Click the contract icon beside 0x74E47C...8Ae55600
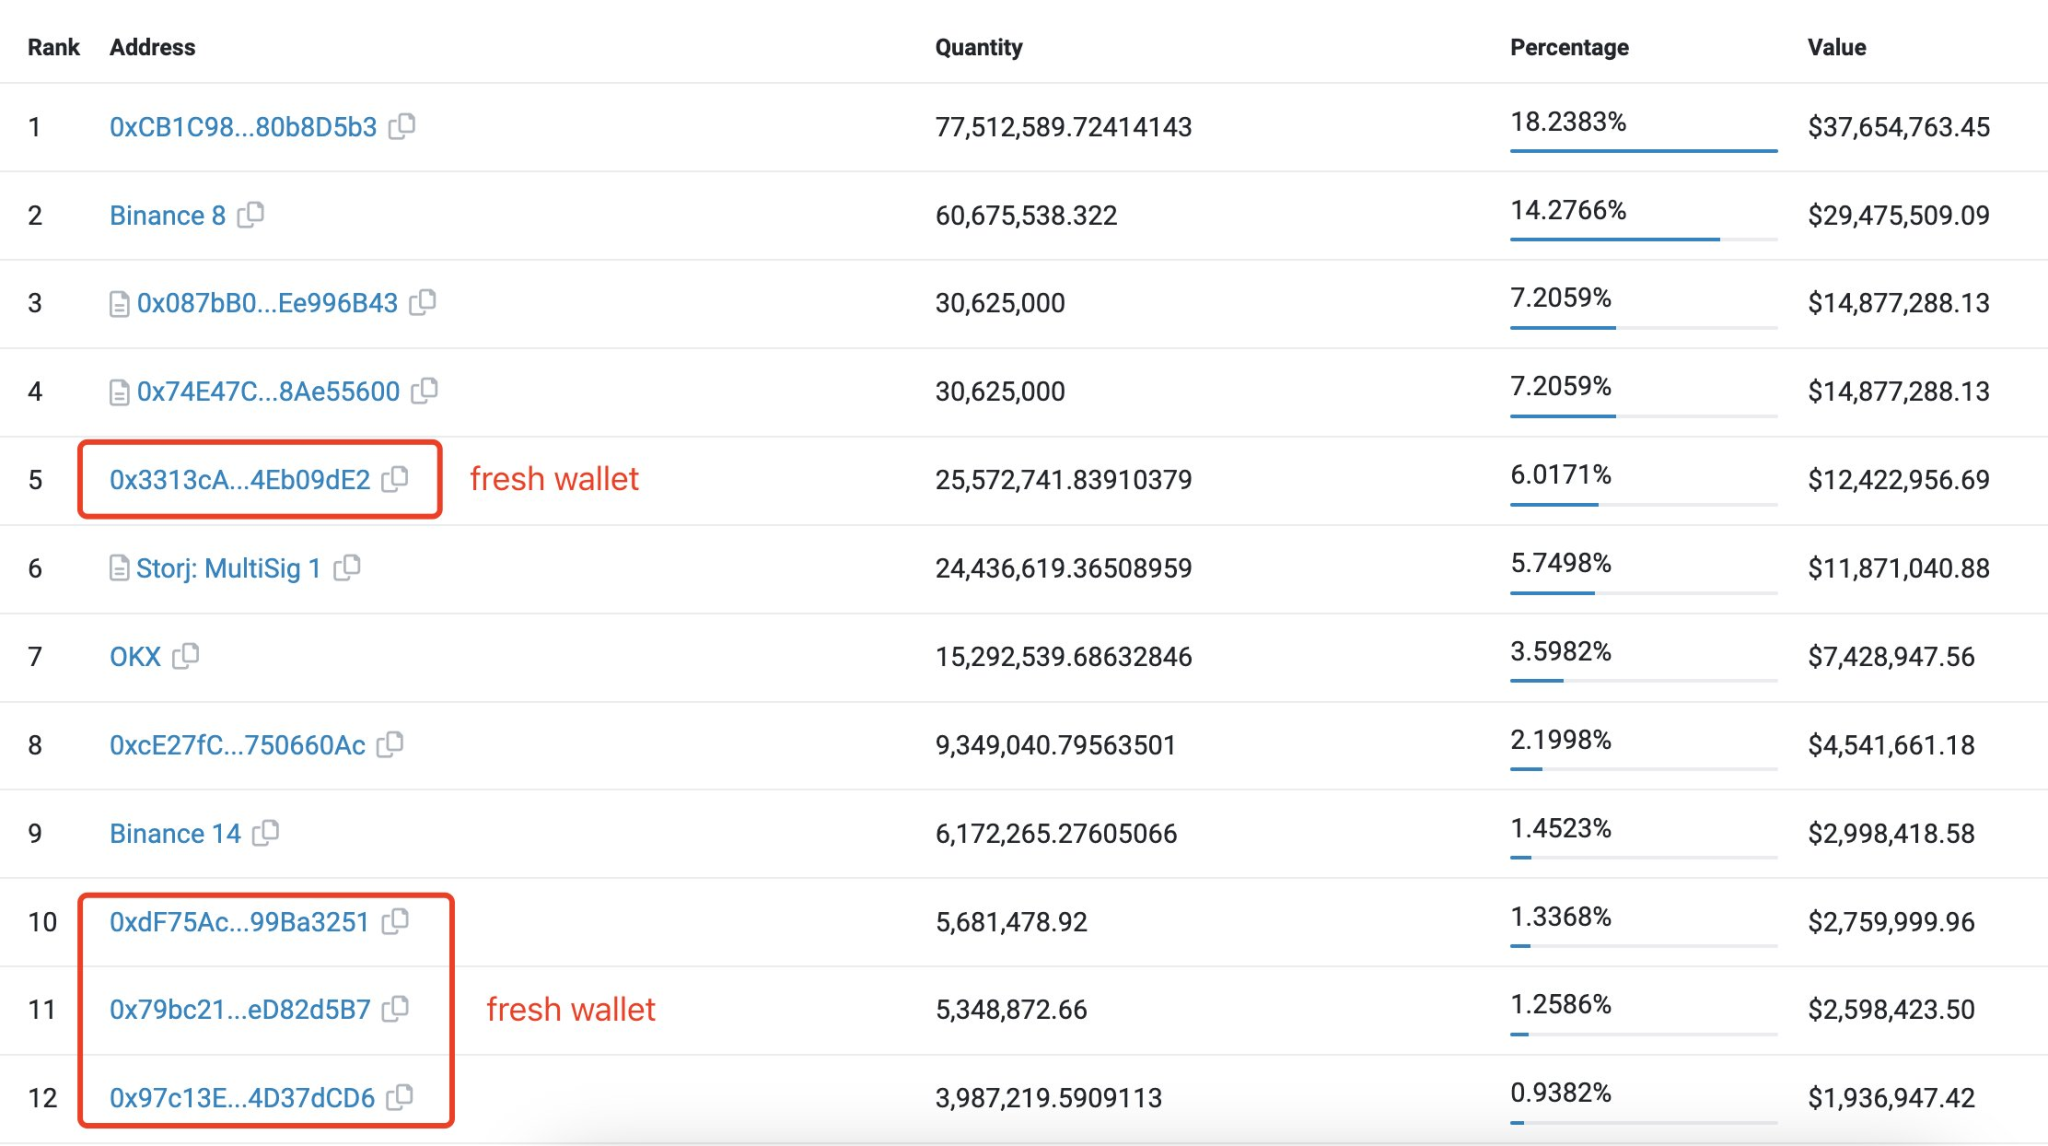The image size is (2048, 1146). coord(122,391)
